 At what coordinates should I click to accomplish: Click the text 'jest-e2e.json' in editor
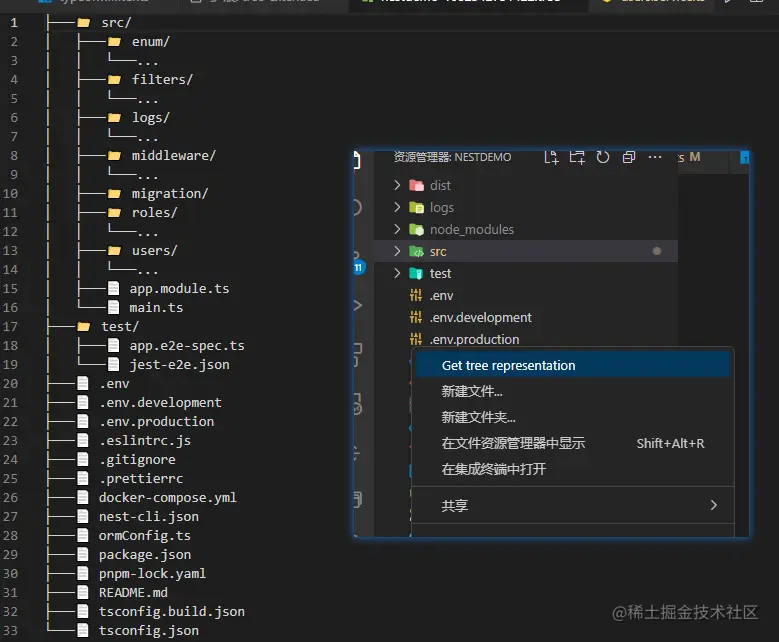coord(179,365)
